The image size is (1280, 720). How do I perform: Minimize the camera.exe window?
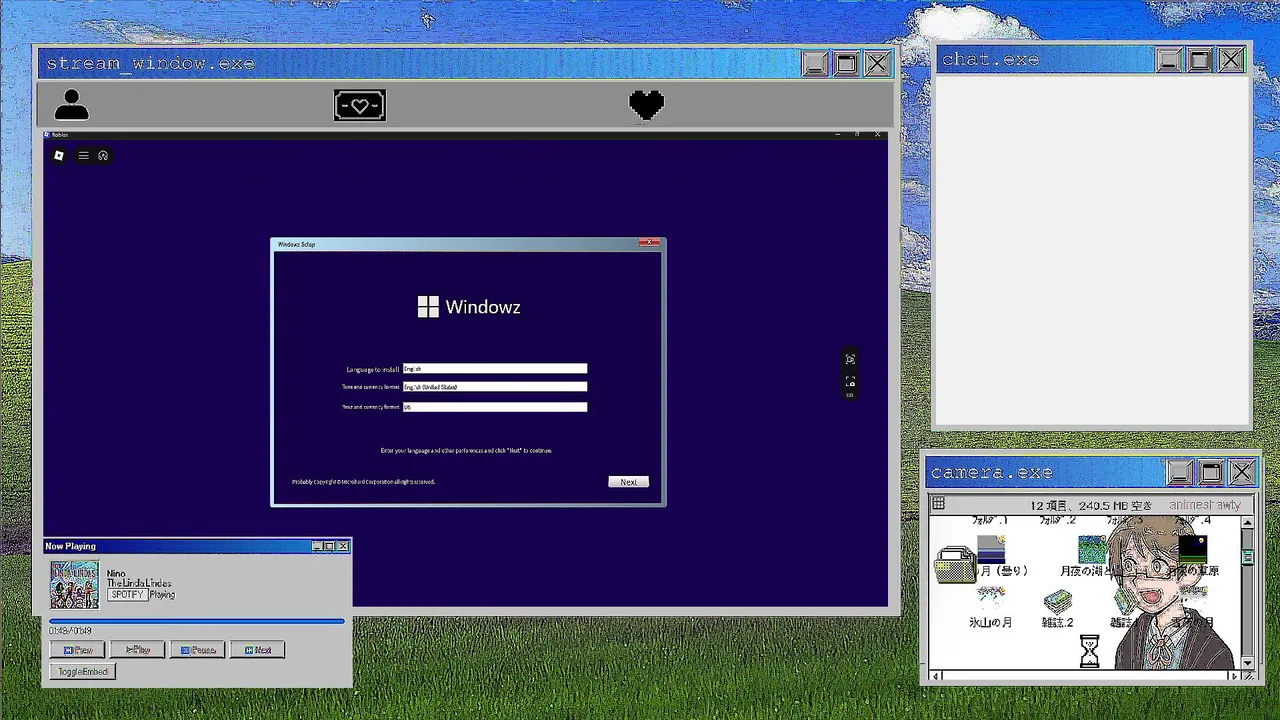[x=1180, y=472]
